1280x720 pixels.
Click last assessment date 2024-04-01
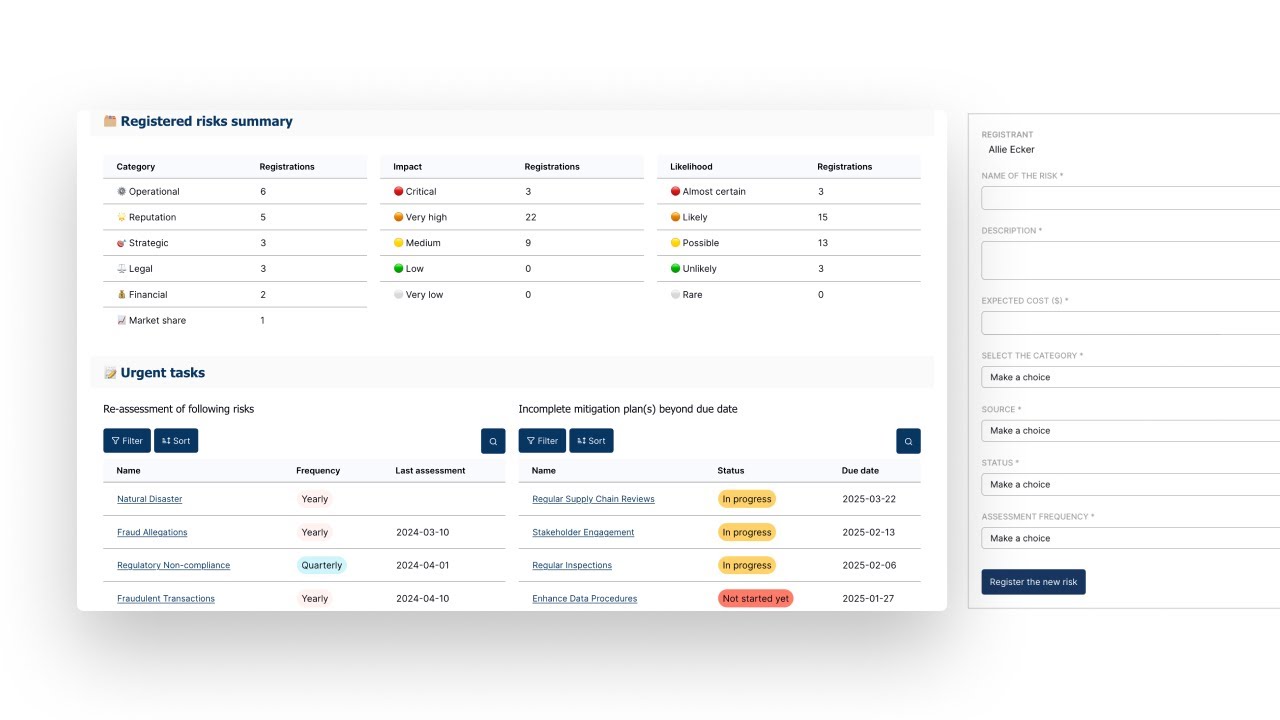point(423,565)
